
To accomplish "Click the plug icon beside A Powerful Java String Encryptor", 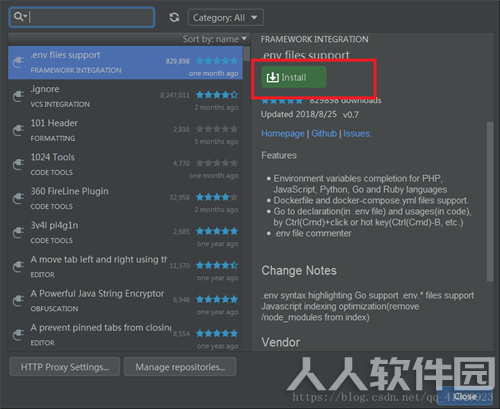I will [18, 301].
